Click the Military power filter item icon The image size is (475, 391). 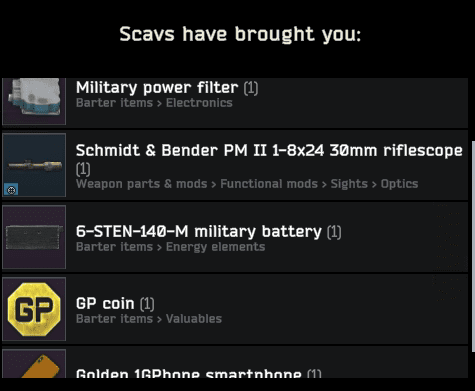click(34, 101)
